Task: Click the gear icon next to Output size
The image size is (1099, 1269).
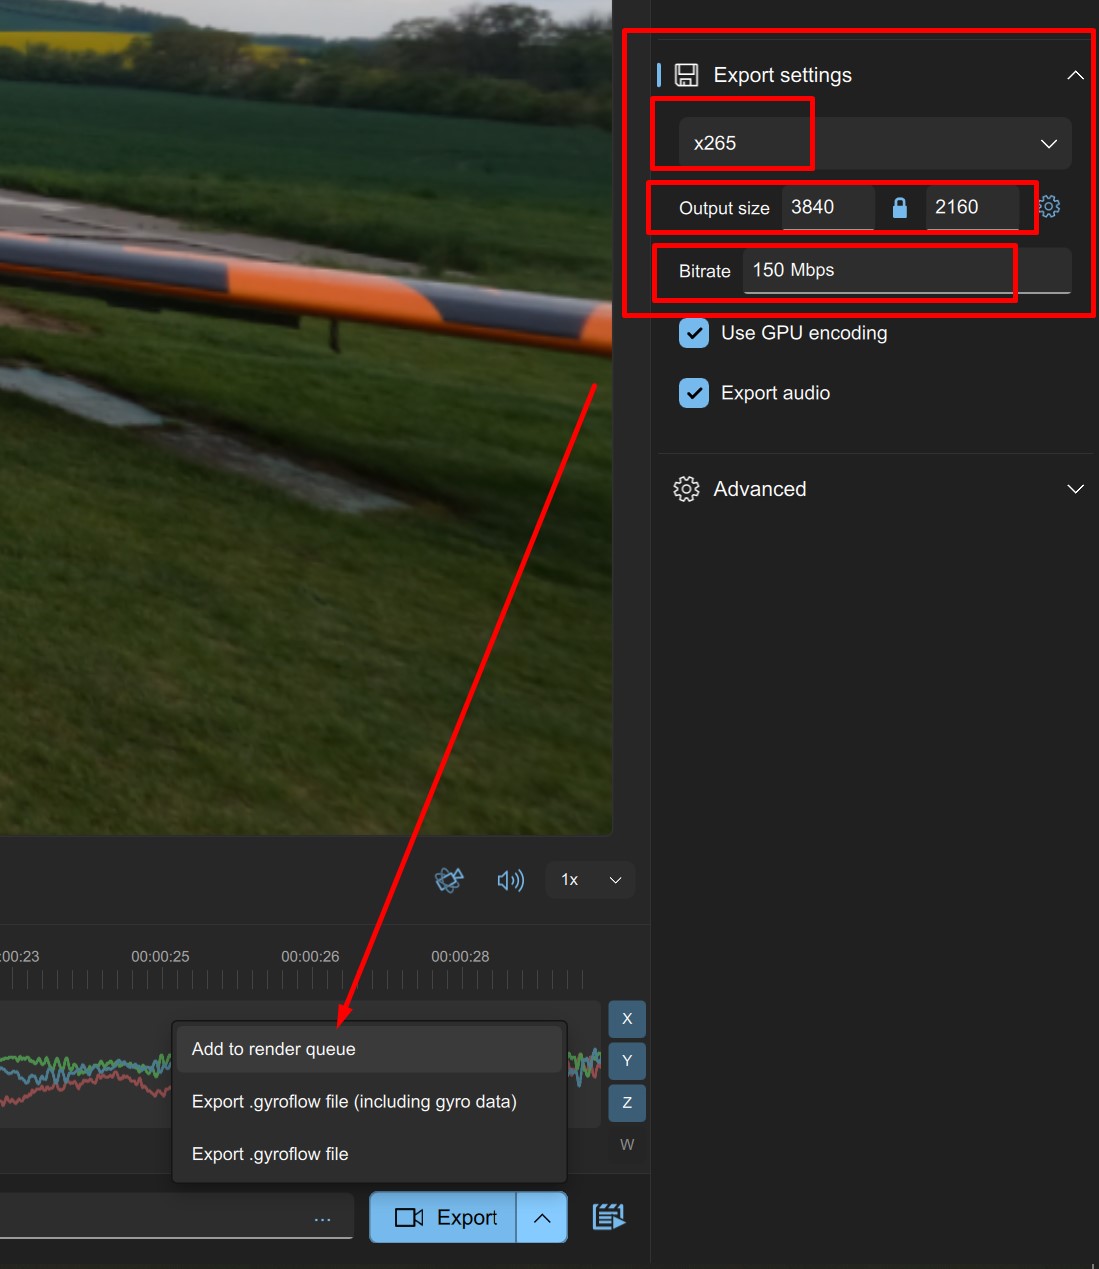Action: pyautogui.click(x=1048, y=207)
